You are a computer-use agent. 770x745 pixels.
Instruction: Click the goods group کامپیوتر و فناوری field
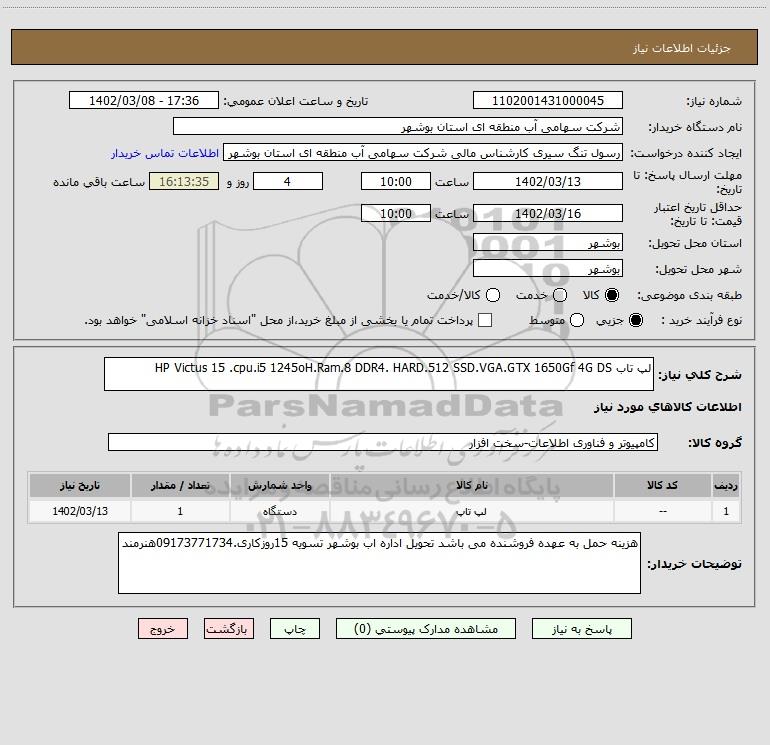[x=383, y=442]
